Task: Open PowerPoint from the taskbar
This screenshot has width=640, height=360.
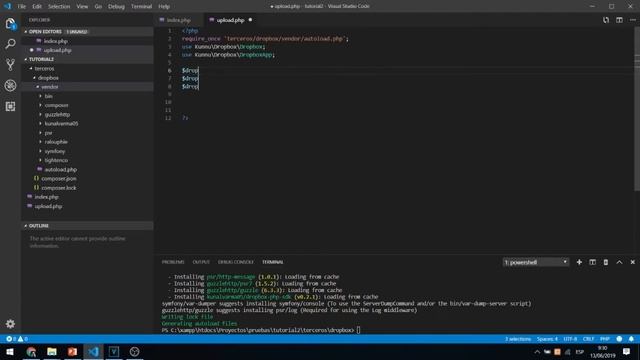Action: coord(72,351)
